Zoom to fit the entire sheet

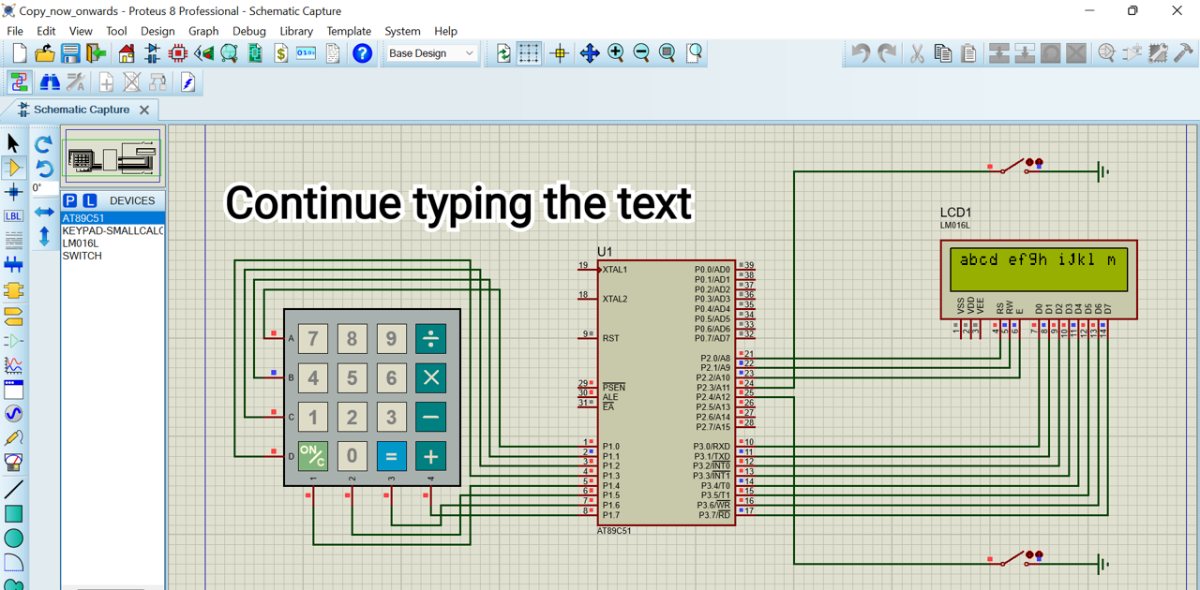click(667, 53)
